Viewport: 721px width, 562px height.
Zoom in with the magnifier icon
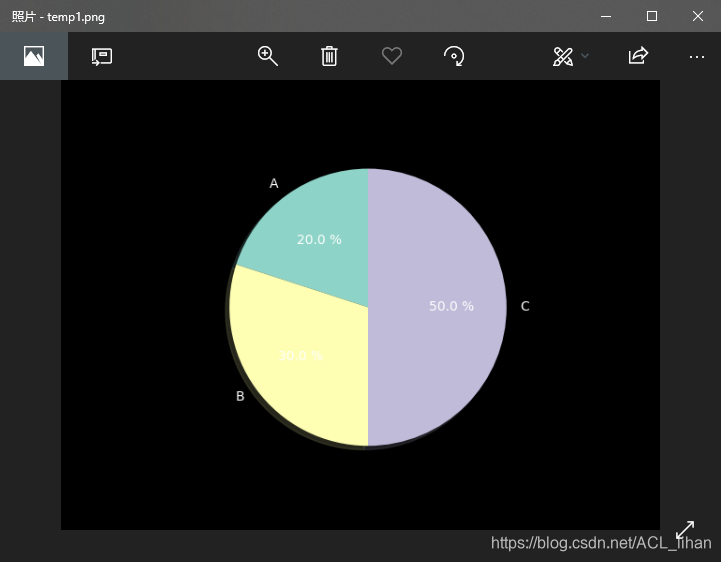click(267, 56)
